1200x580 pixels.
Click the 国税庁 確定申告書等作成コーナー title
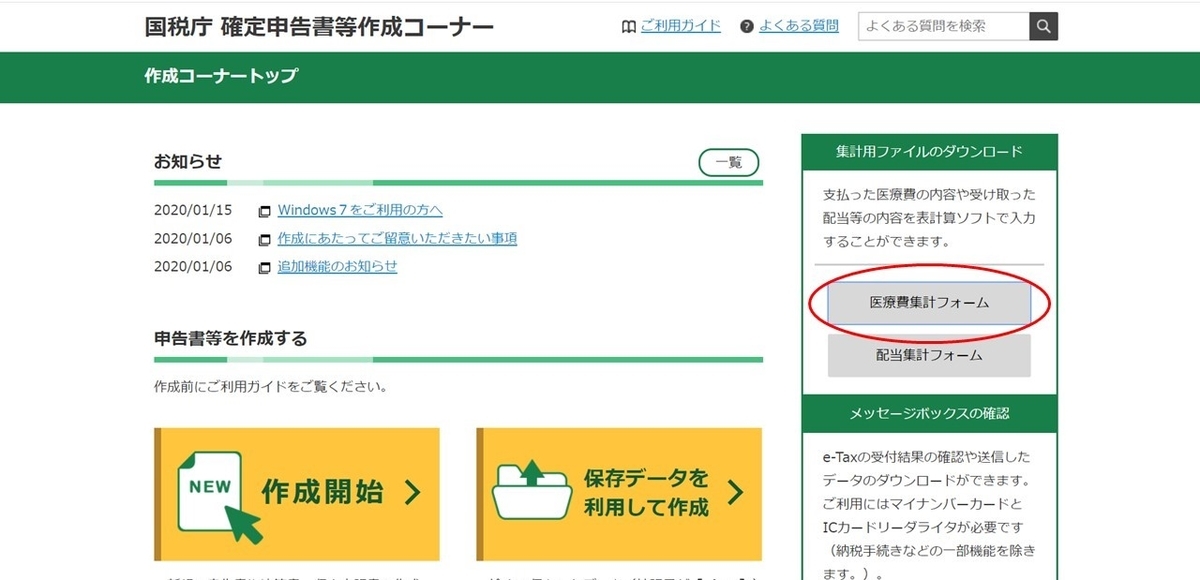pyautogui.click(x=319, y=27)
